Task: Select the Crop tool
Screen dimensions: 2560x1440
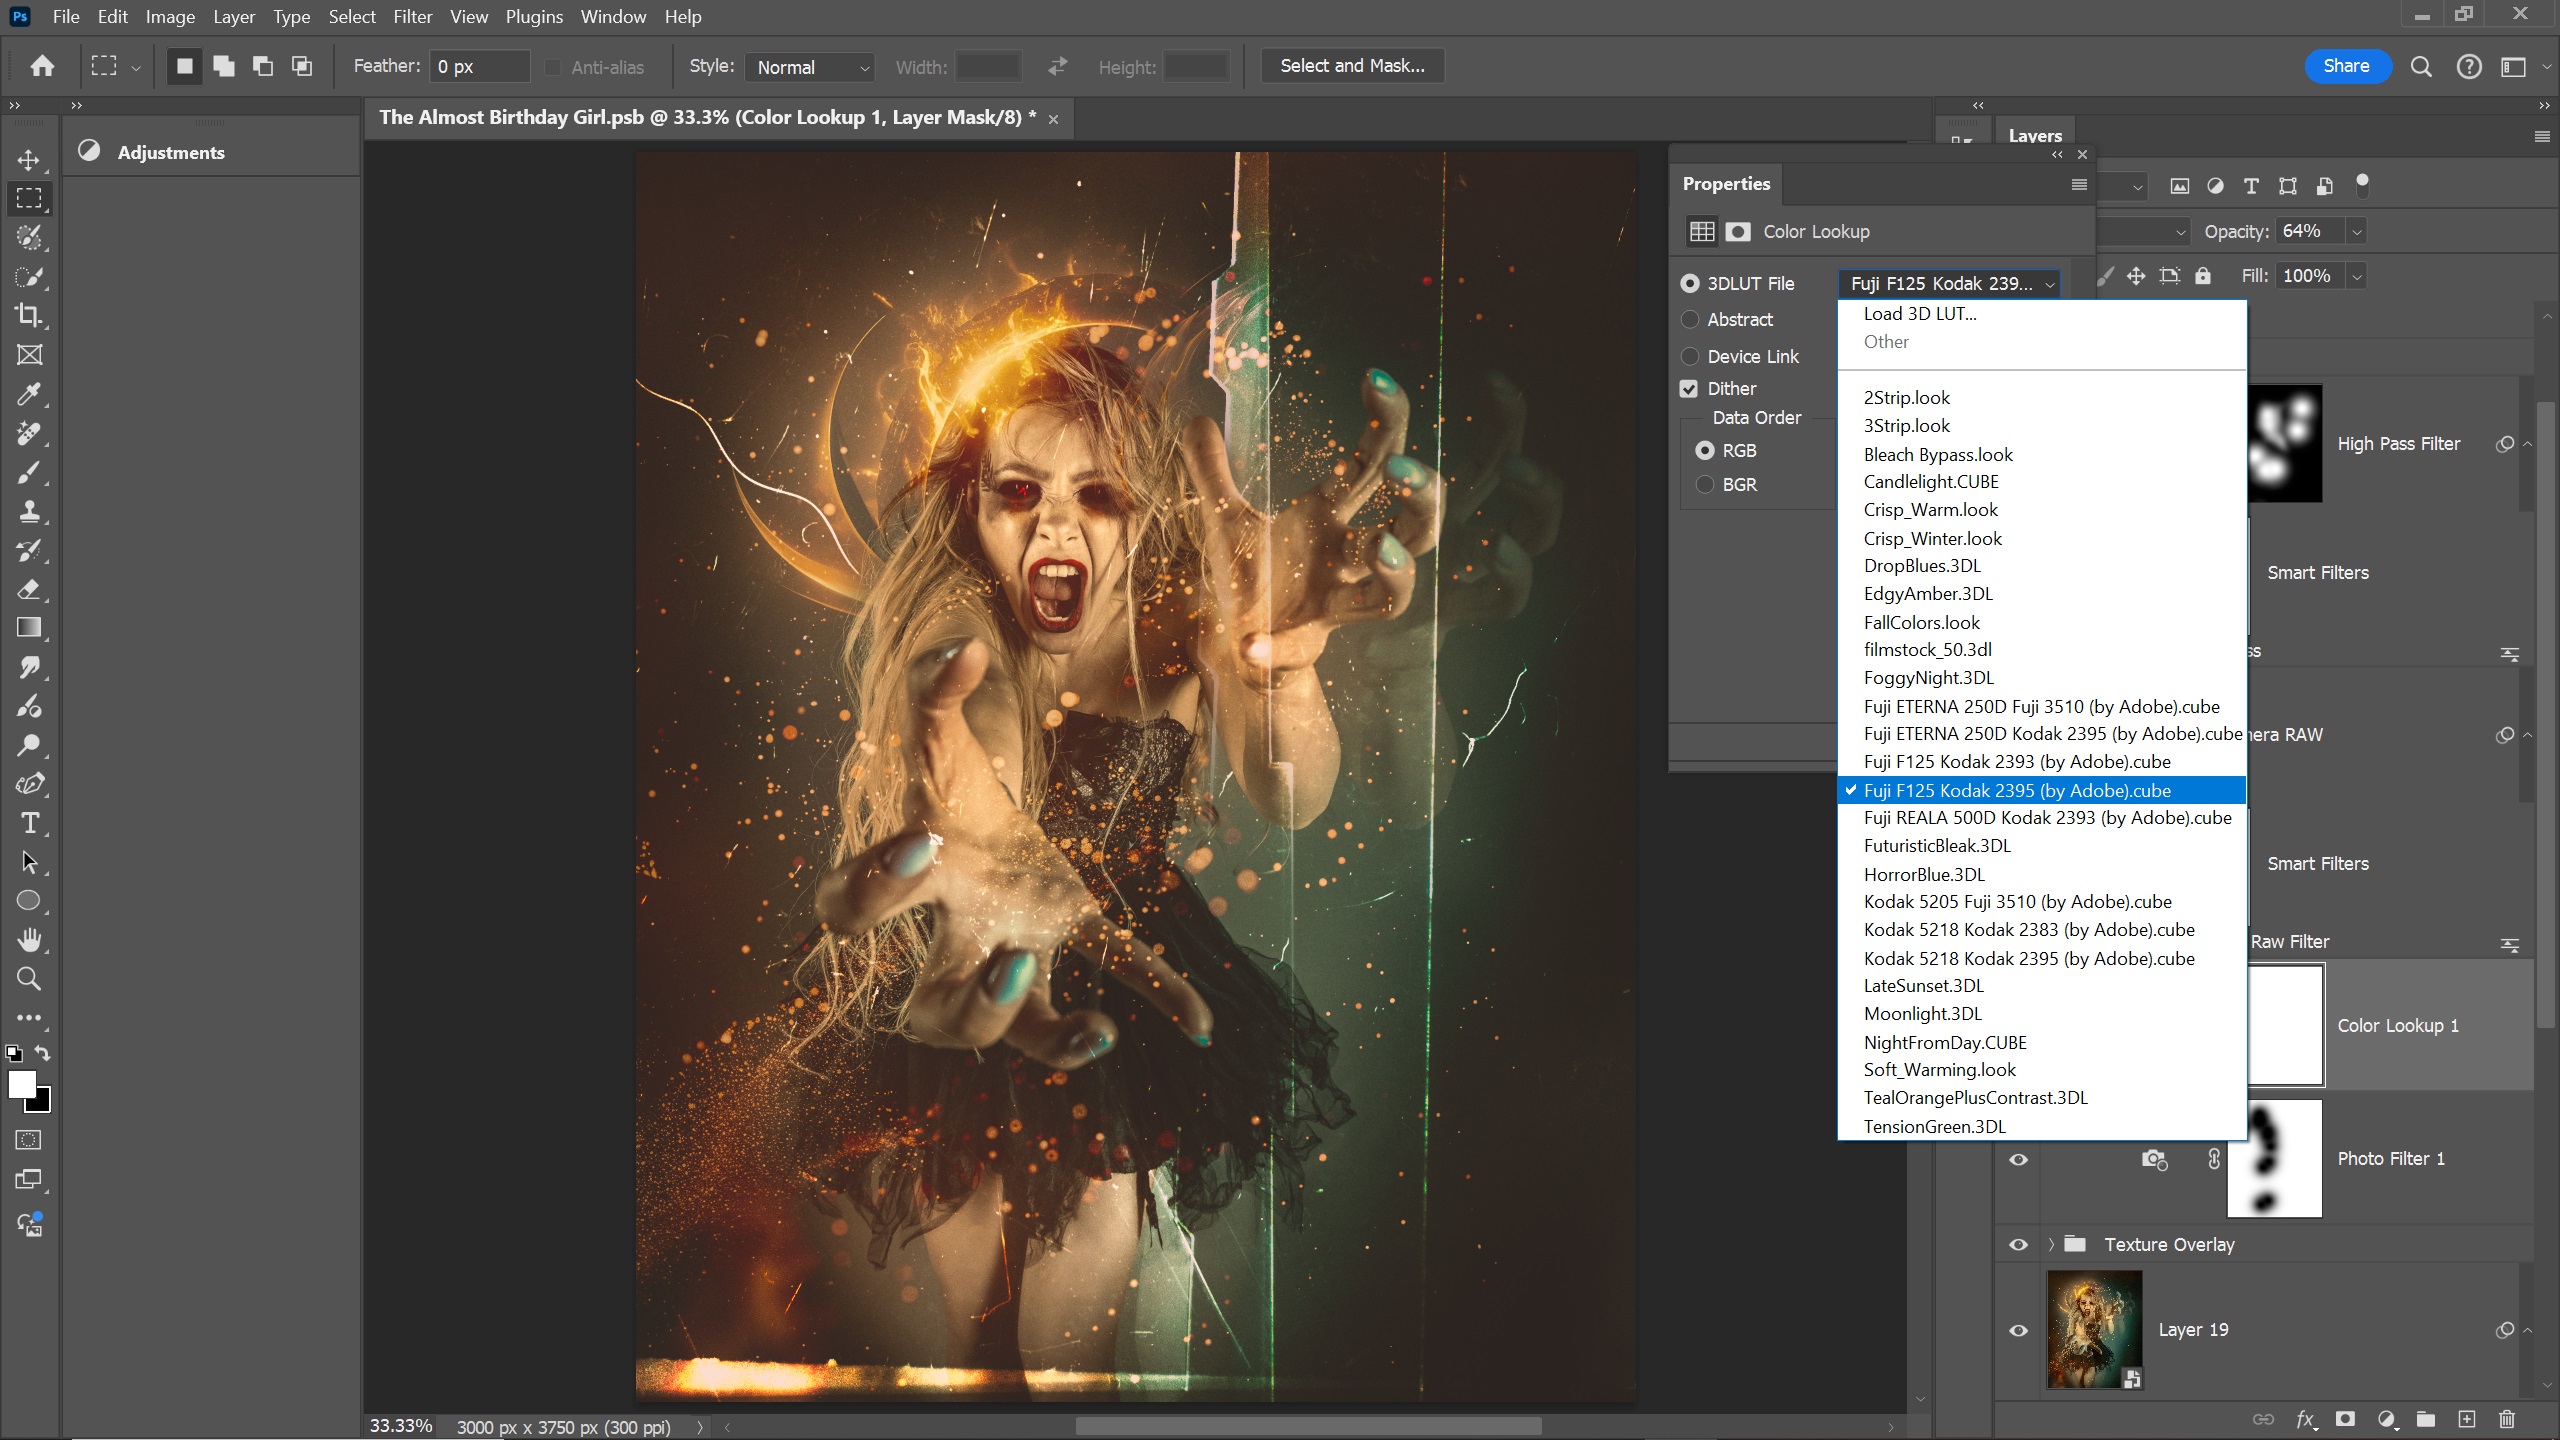Action: pos(29,315)
